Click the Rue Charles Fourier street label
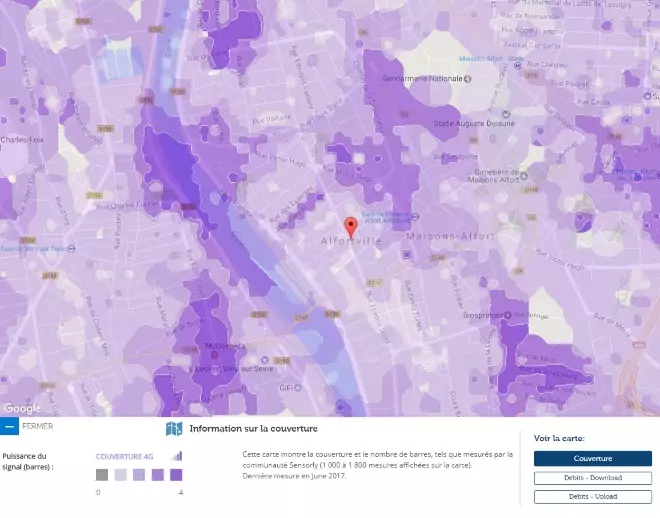Screen dimensions: 660x518 point(127,205)
